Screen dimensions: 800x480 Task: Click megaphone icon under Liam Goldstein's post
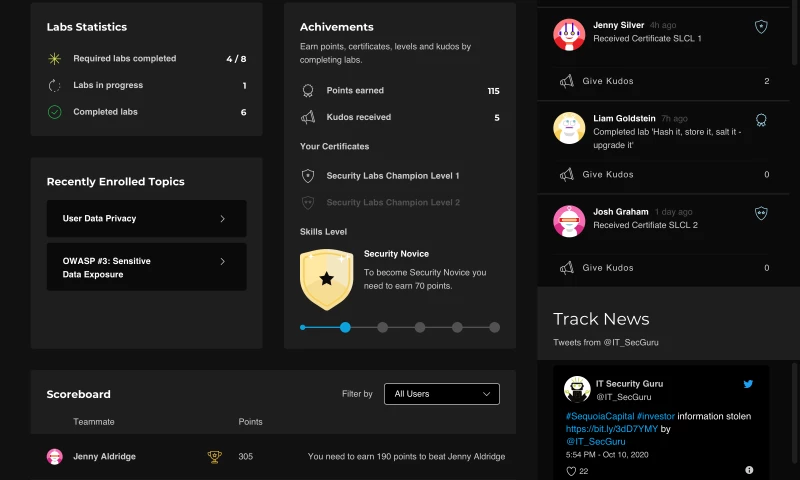[x=566, y=174]
